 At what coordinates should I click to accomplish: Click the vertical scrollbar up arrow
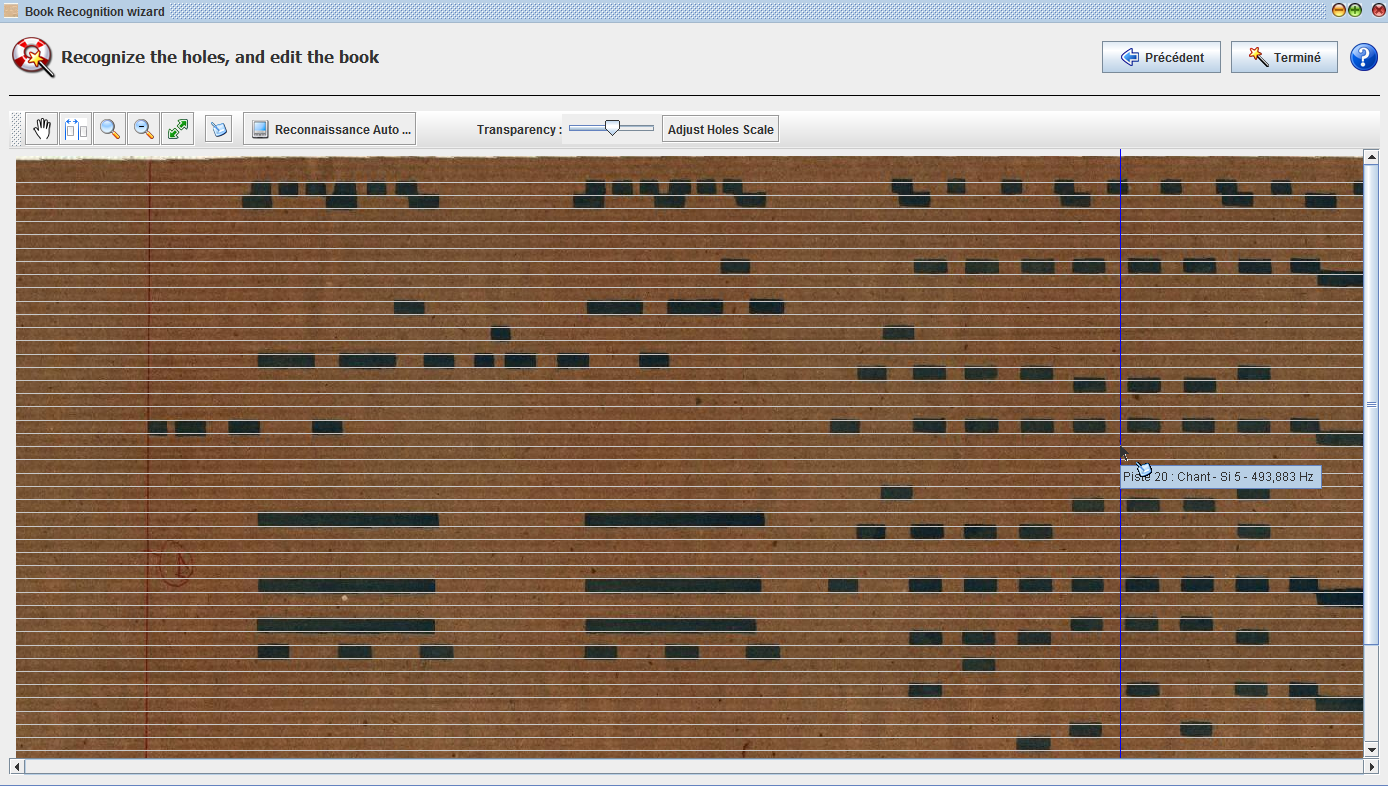coord(1371,157)
